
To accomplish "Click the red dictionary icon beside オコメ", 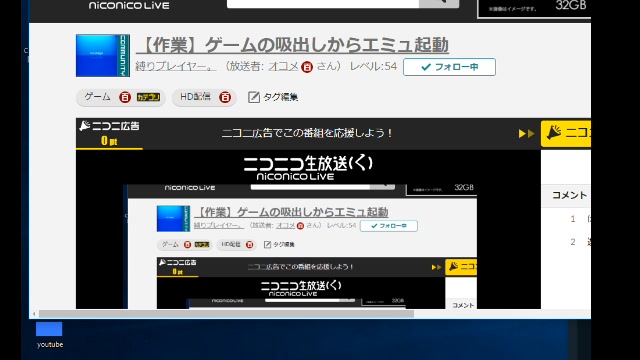I will tap(307, 67).
